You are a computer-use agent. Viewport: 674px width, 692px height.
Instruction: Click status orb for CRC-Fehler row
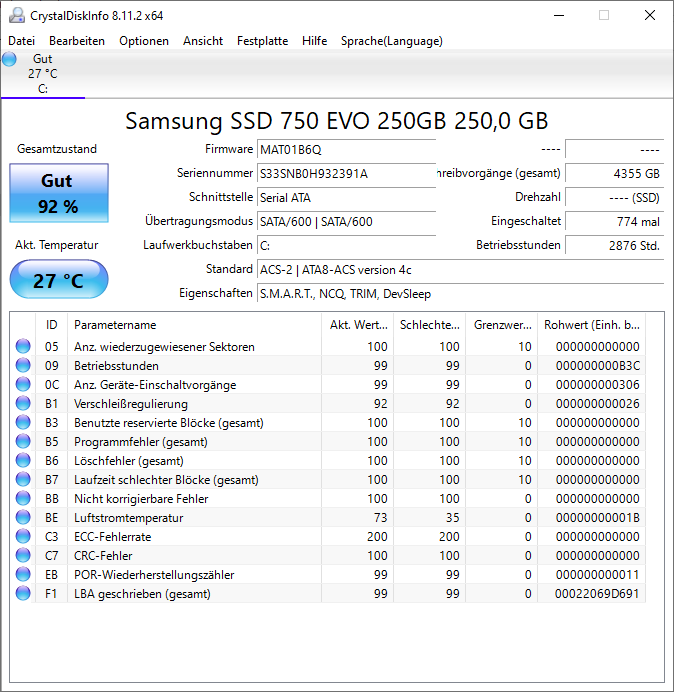23,555
